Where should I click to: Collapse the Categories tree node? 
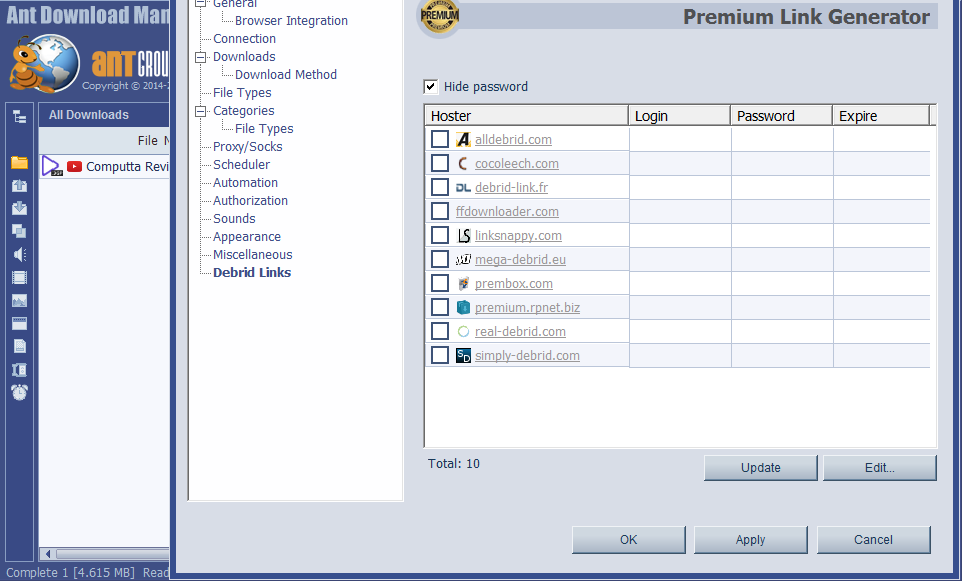(x=201, y=112)
